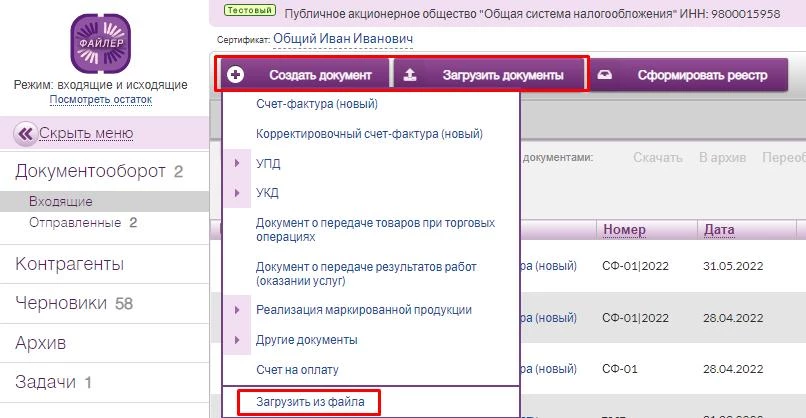
Task: Choose Счет на оплату from the menu
Action: pos(297,369)
